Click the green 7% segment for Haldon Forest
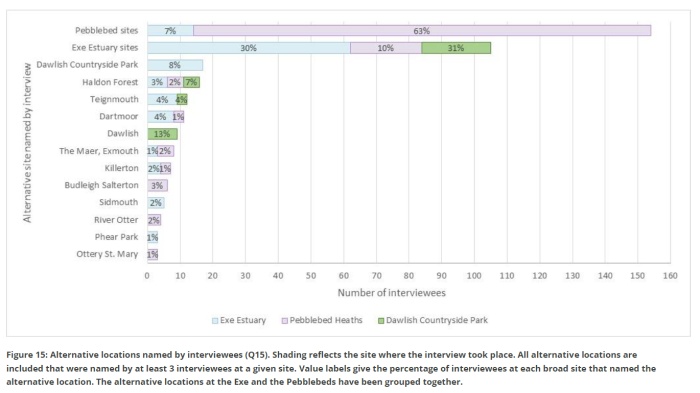700x393 pixels. click(191, 82)
